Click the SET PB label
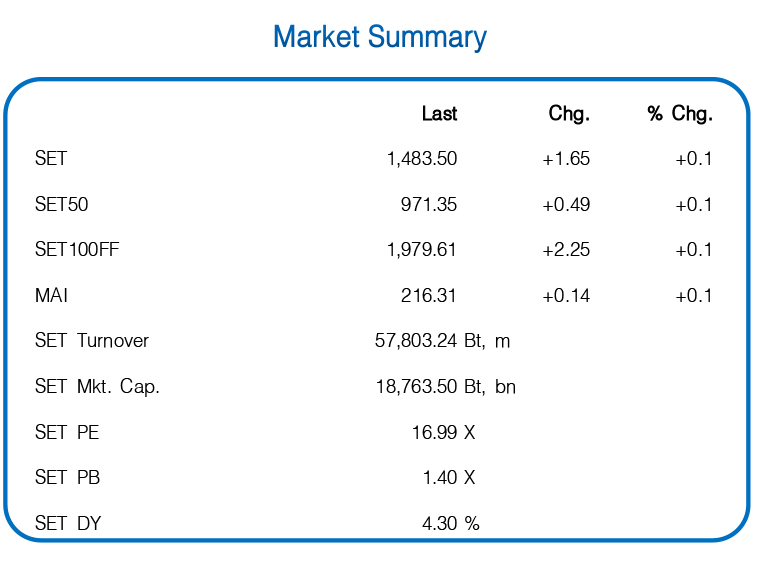This screenshot has height=564, width=779. pyautogui.click(x=67, y=478)
